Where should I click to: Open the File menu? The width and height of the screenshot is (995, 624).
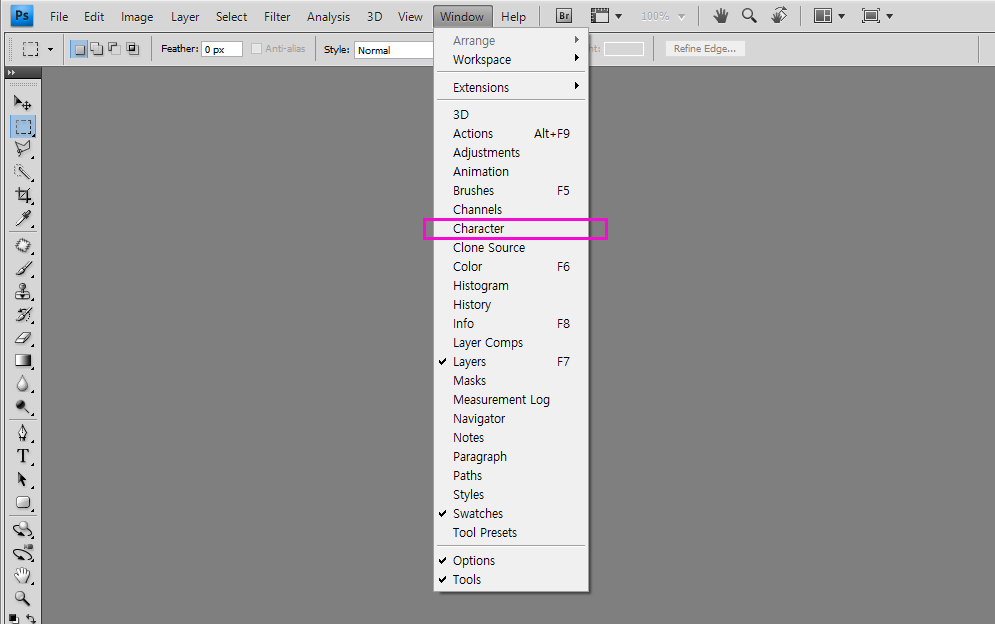pos(59,17)
